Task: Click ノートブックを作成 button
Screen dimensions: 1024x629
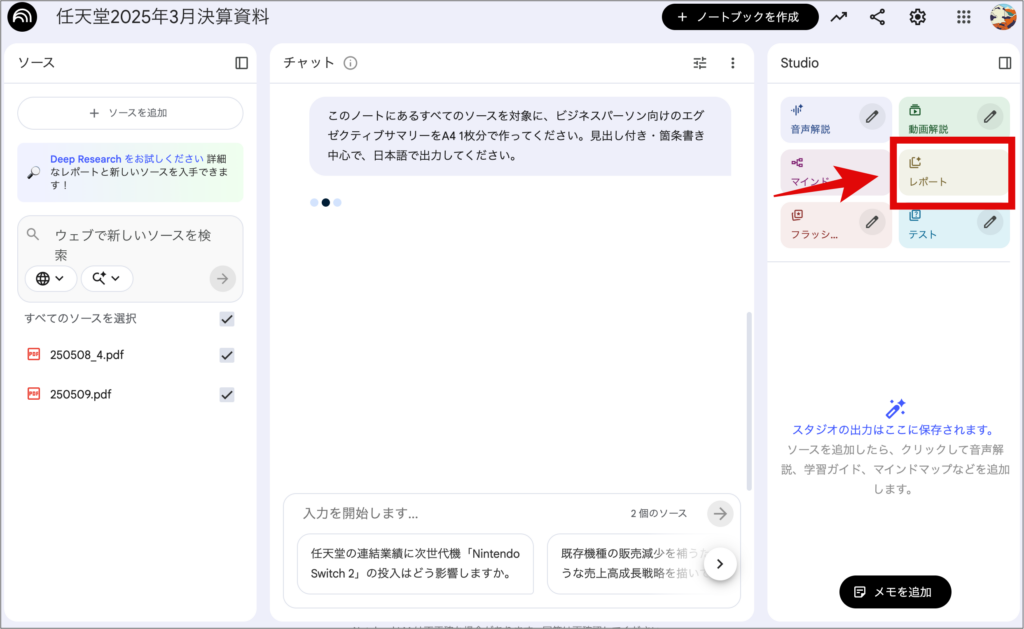Action: [x=740, y=17]
